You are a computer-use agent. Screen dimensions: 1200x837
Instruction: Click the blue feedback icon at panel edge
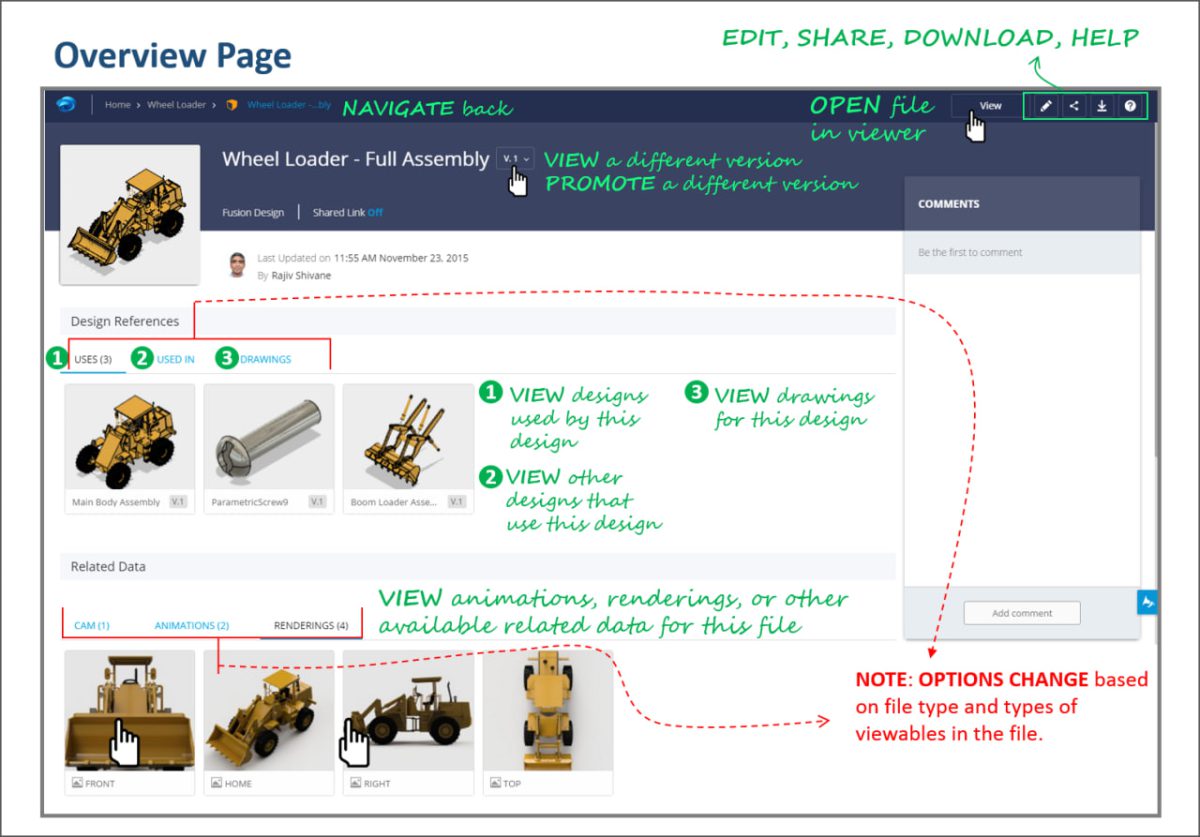point(1147,602)
